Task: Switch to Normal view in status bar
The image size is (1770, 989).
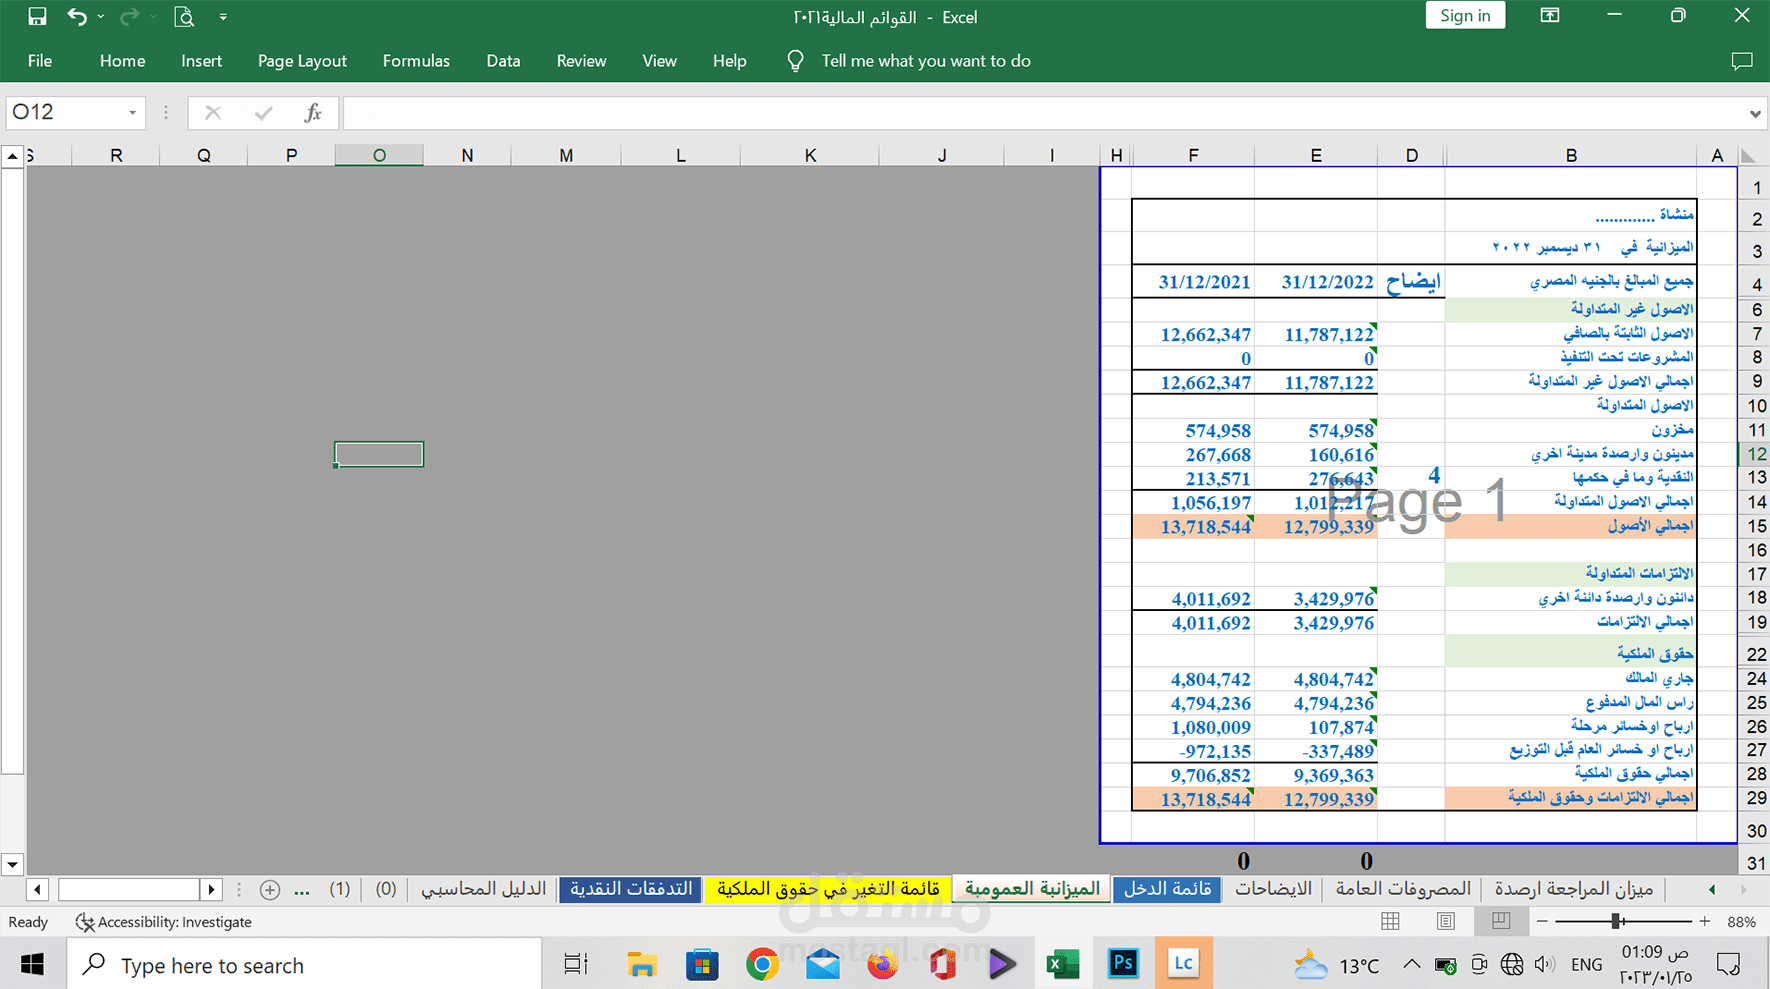Action: coord(1390,922)
